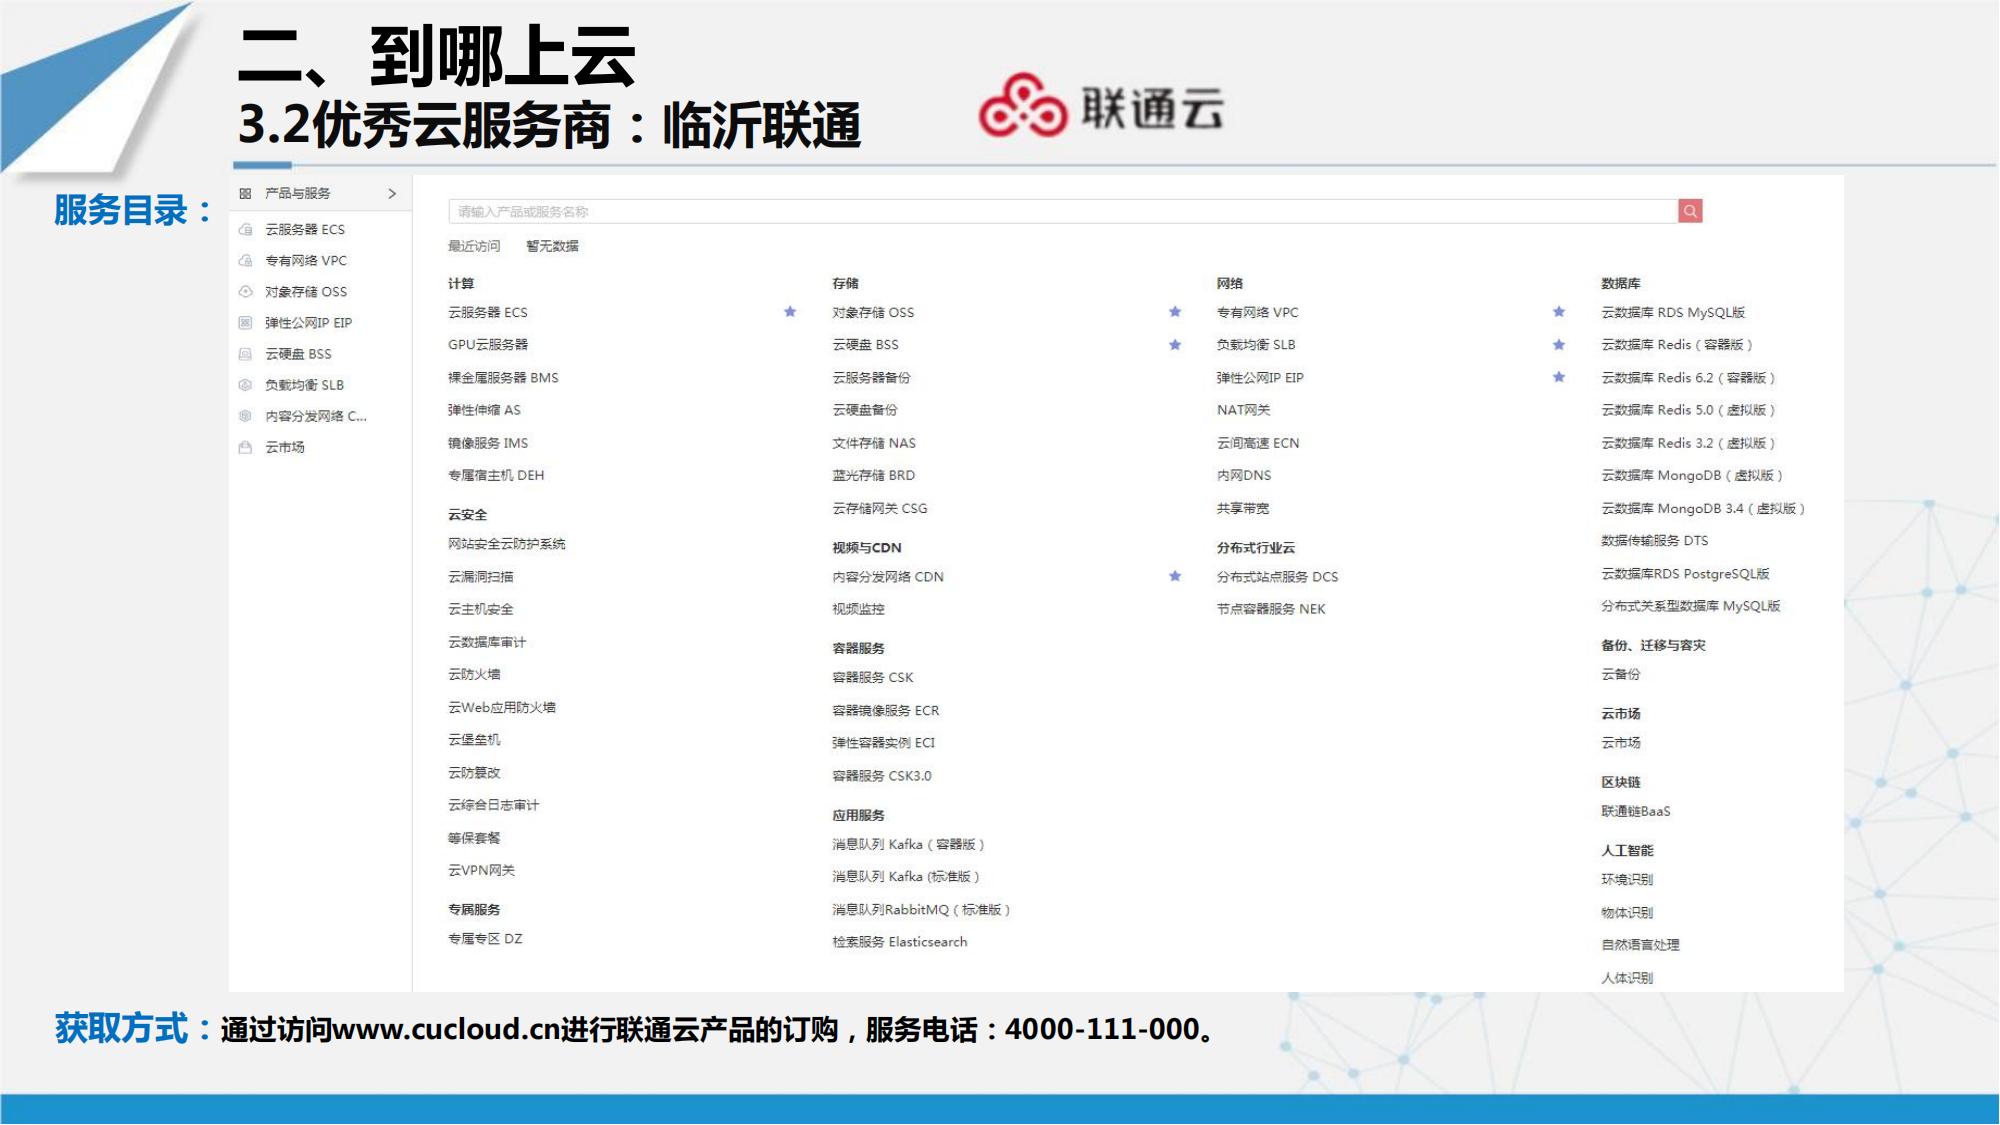Open GPU云服务器 link
The width and height of the screenshot is (2000, 1125).
pos(488,345)
